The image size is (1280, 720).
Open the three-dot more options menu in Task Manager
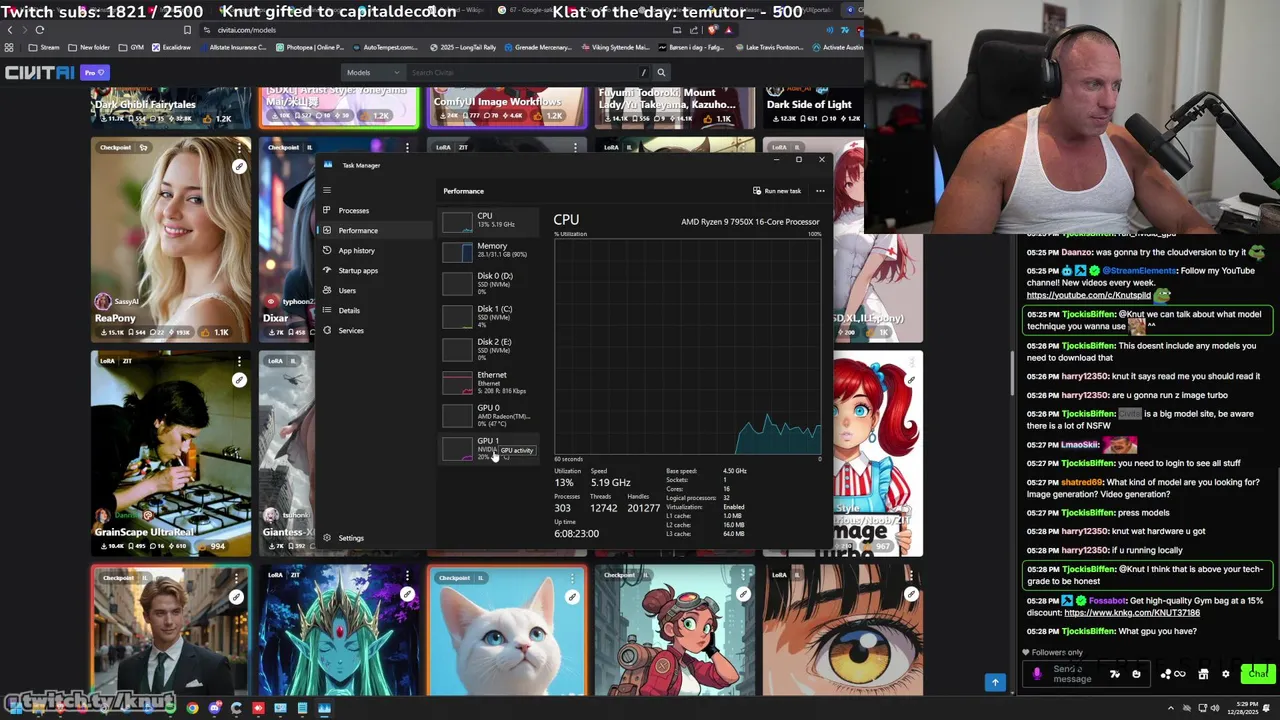click(820, 191)
